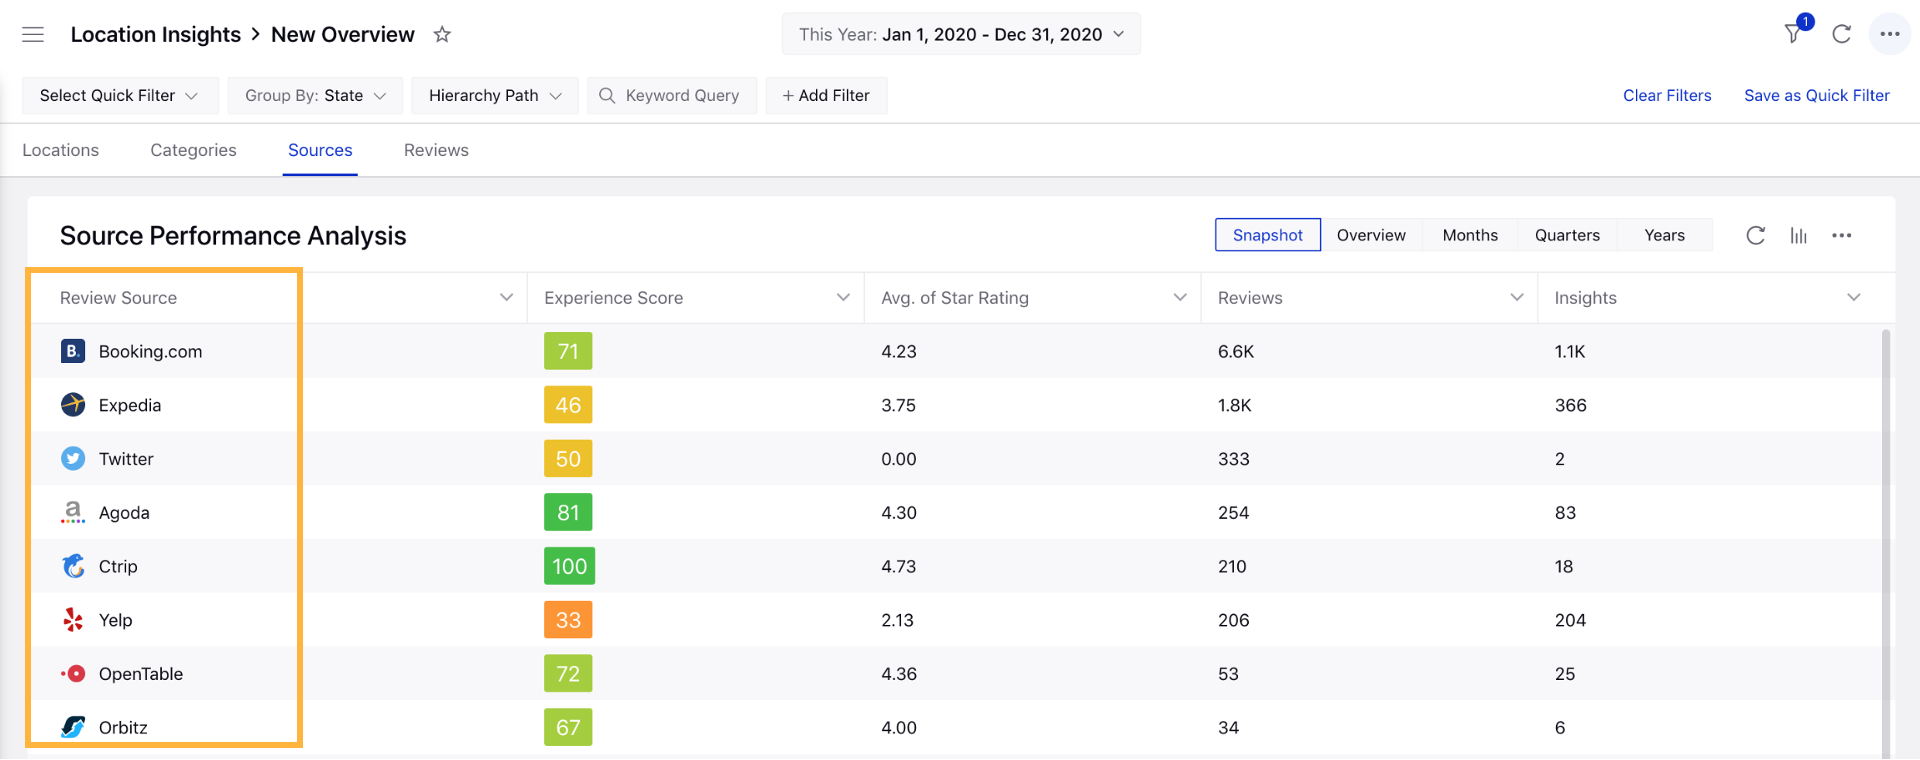Click the Agoda source logo icon

[73, 513]
